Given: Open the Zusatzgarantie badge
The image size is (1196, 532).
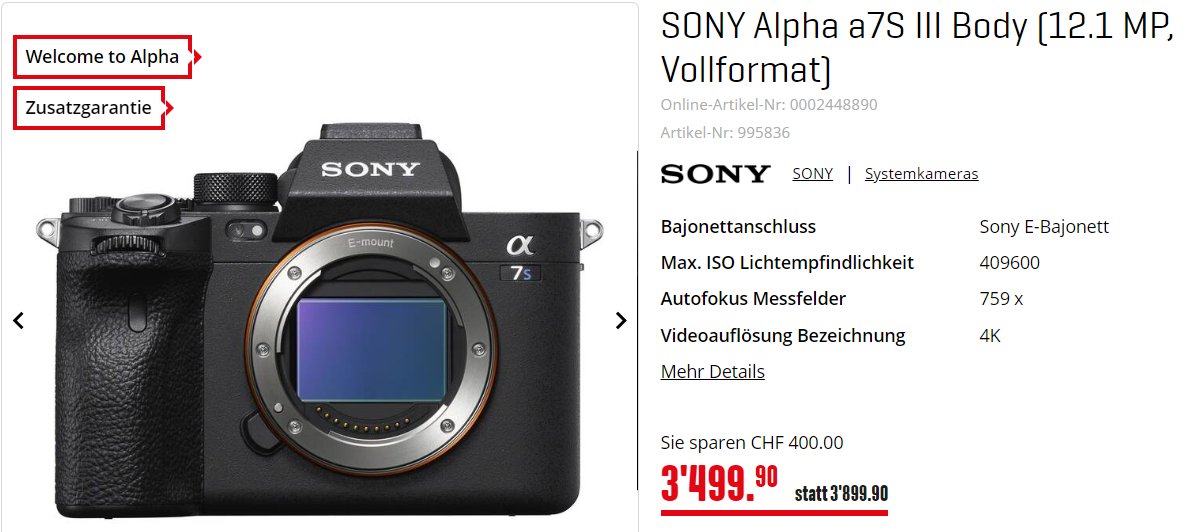Looking at the screenshot, I should tap(88, 108).
